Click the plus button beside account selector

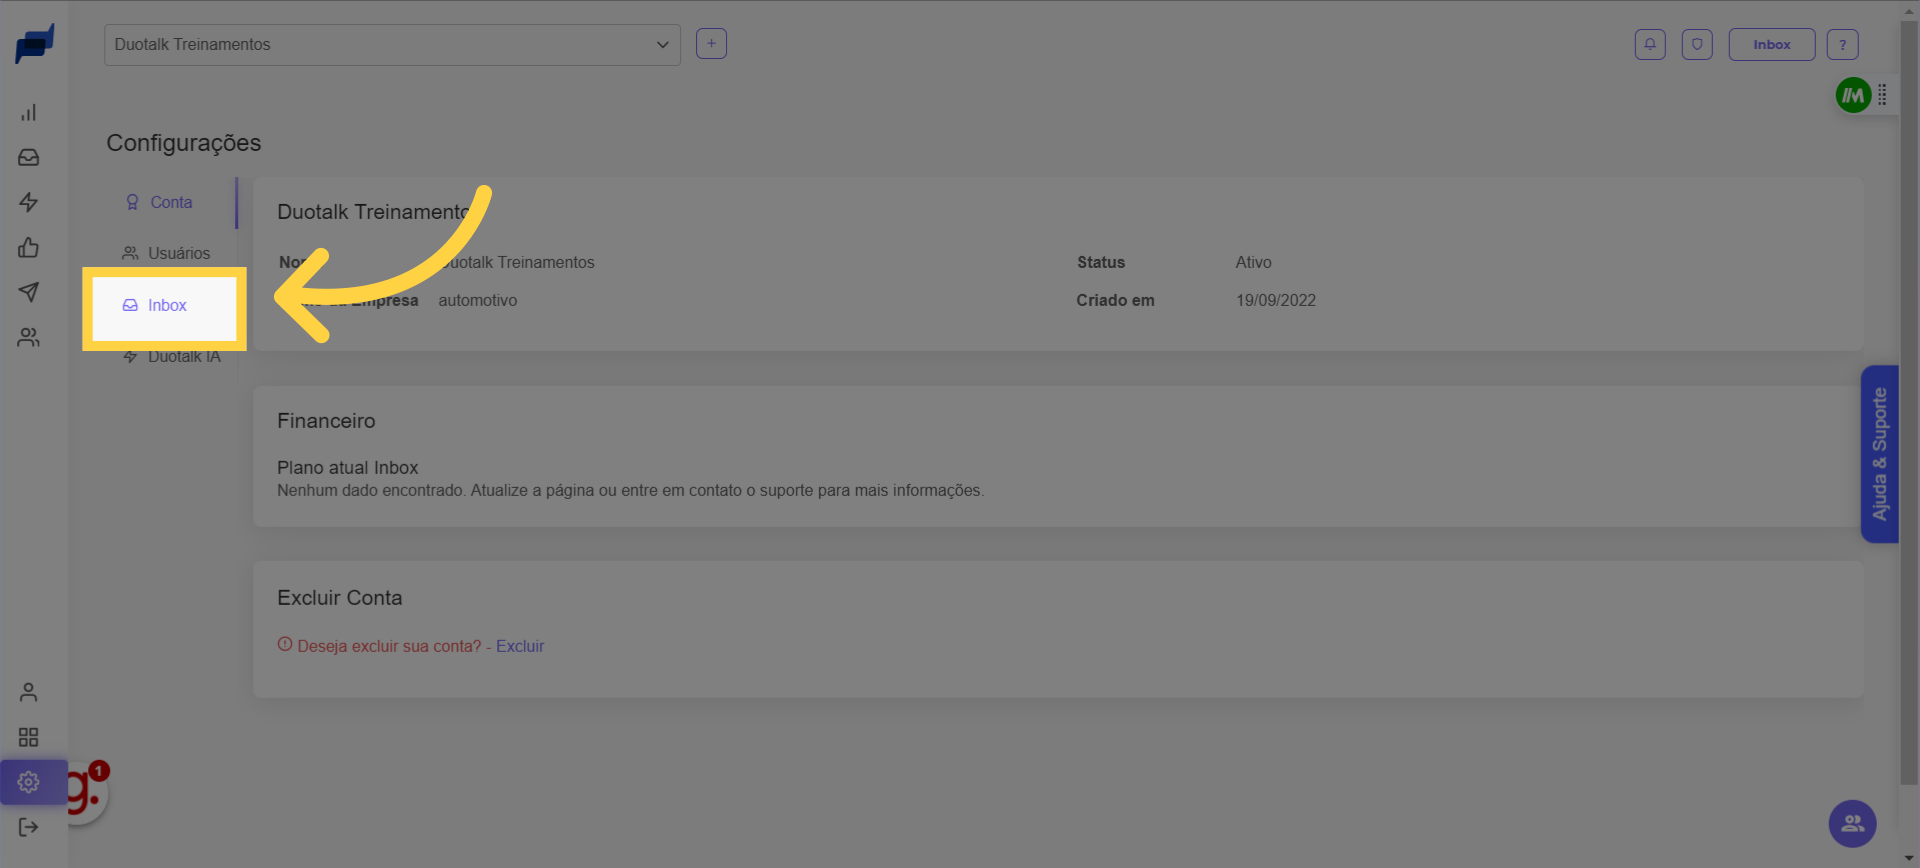point(711,44)
